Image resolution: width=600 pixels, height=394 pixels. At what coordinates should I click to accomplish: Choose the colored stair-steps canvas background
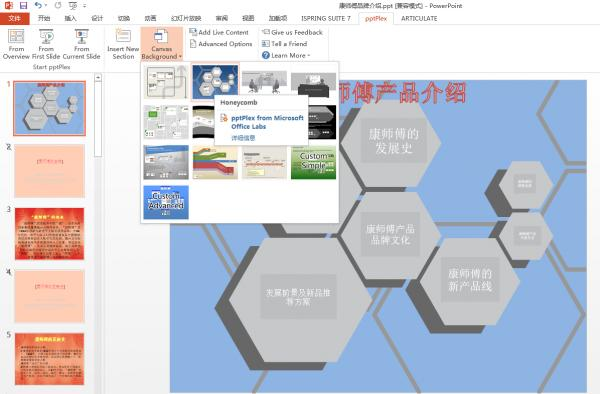215,162
